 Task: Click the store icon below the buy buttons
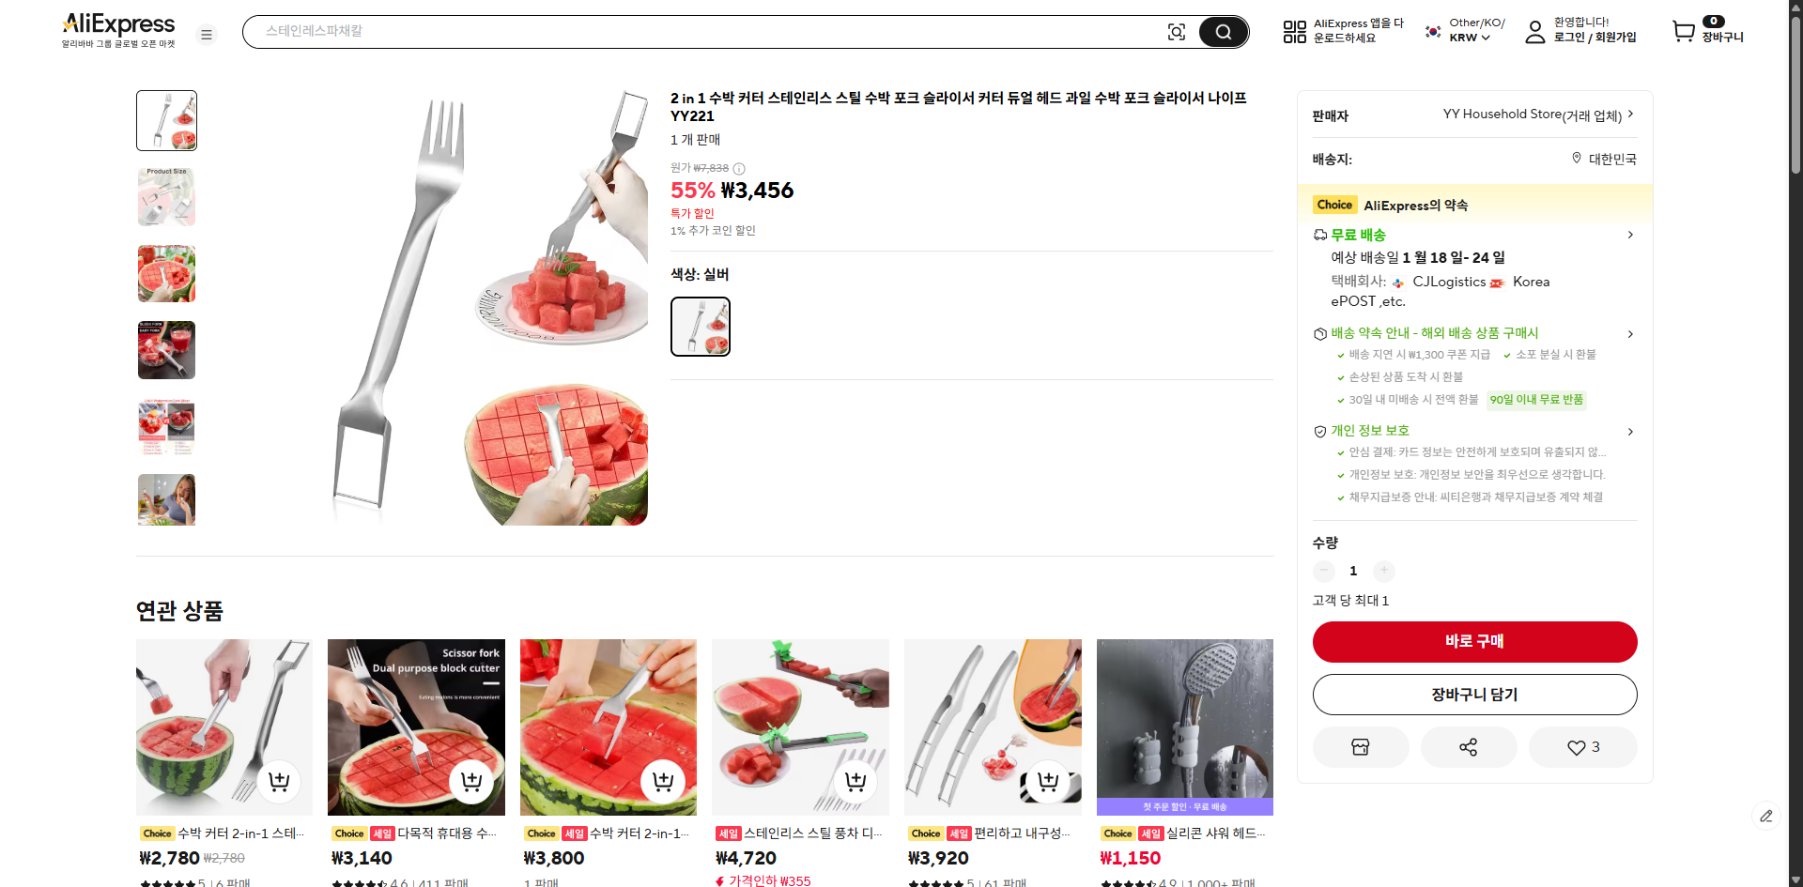(1360, 746)
